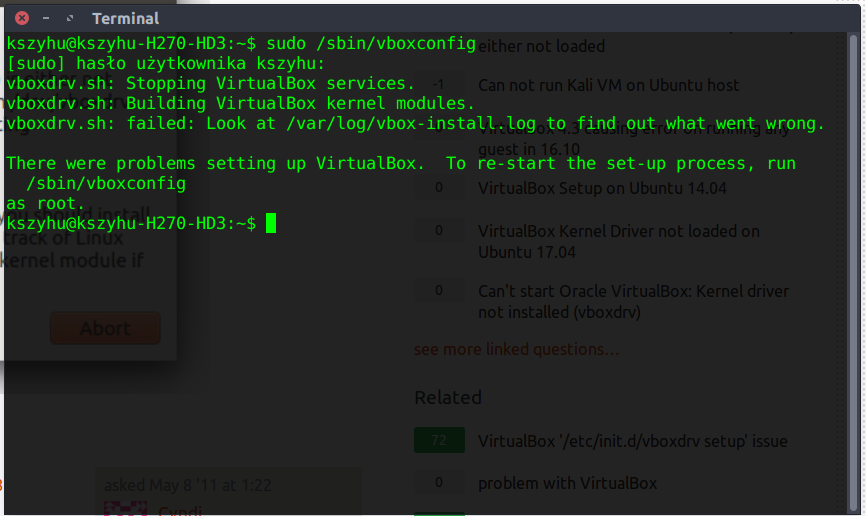Click the Abort button in background dialog
Viewport: 866px width, 516px height.
pyautogui.click(x=105, y=328)
